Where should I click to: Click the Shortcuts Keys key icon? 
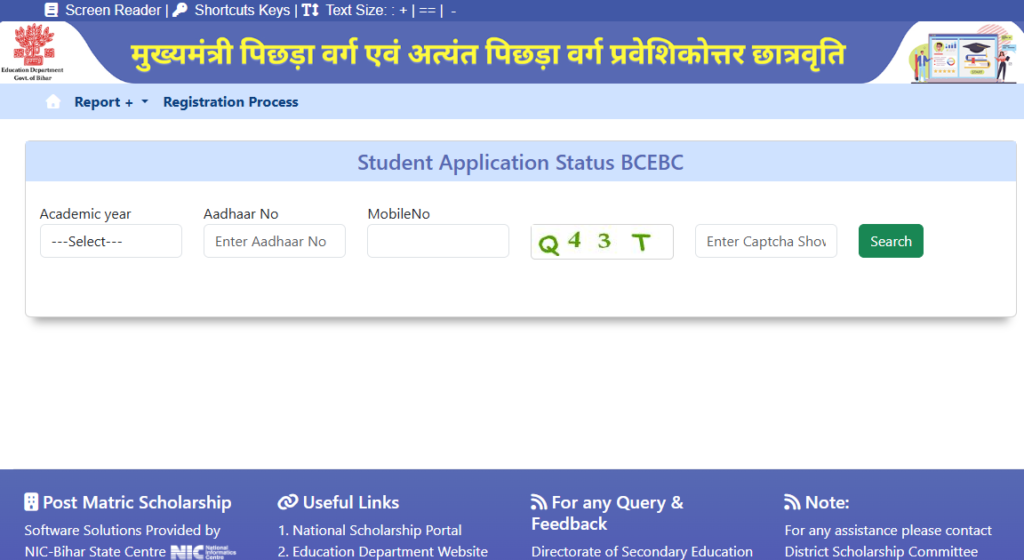click(180, 10)
